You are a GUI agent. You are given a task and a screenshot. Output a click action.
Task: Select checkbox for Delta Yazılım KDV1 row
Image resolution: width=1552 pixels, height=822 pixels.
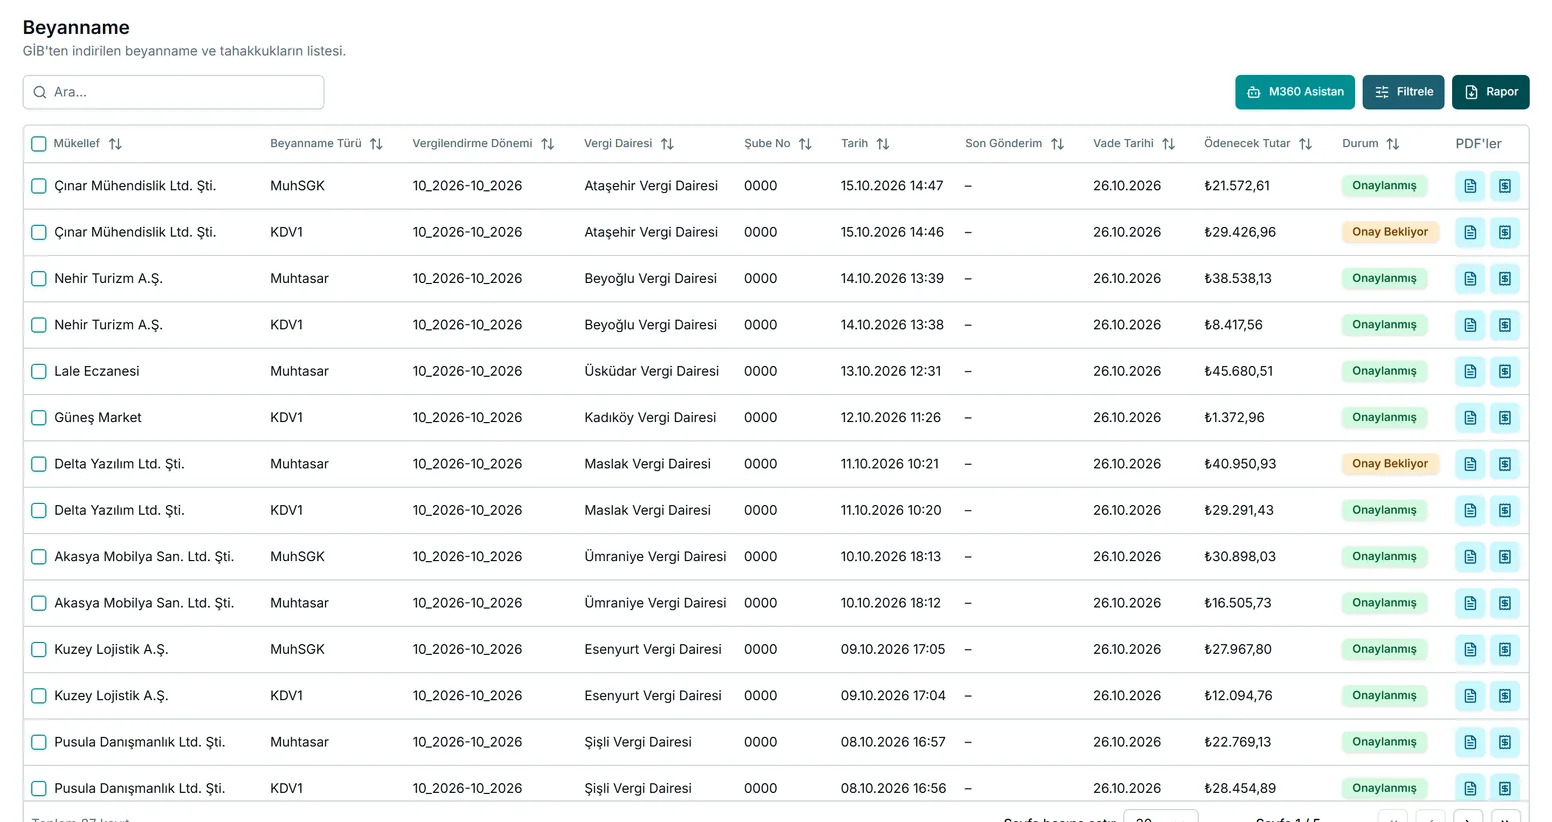(39, 511)
